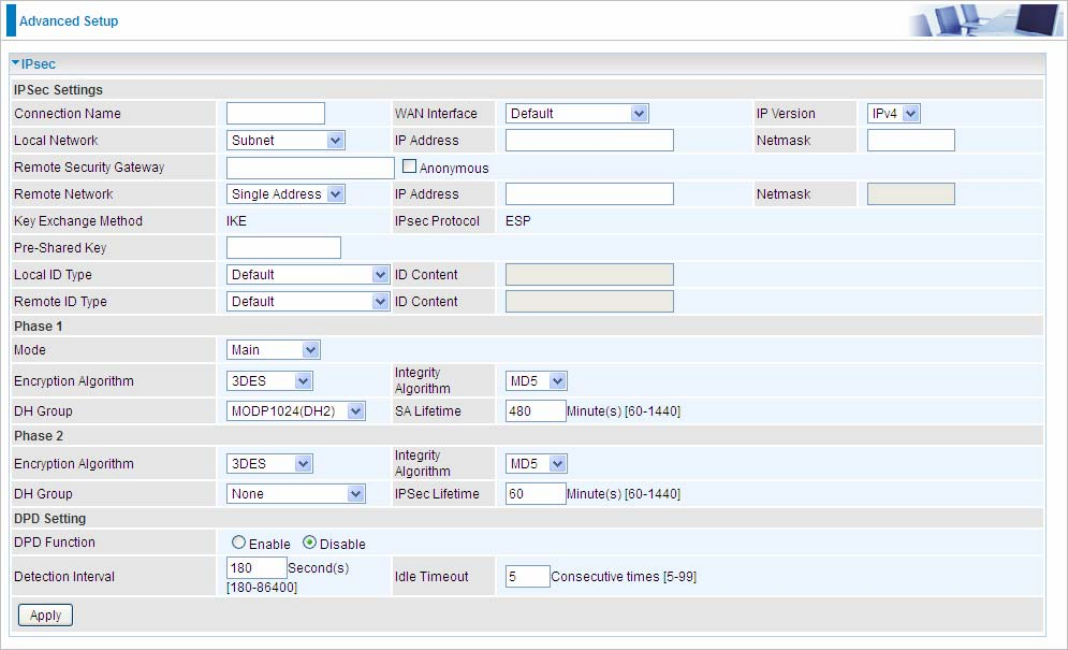
Task: Click the DPD Setting section heading
Action: 50,519
